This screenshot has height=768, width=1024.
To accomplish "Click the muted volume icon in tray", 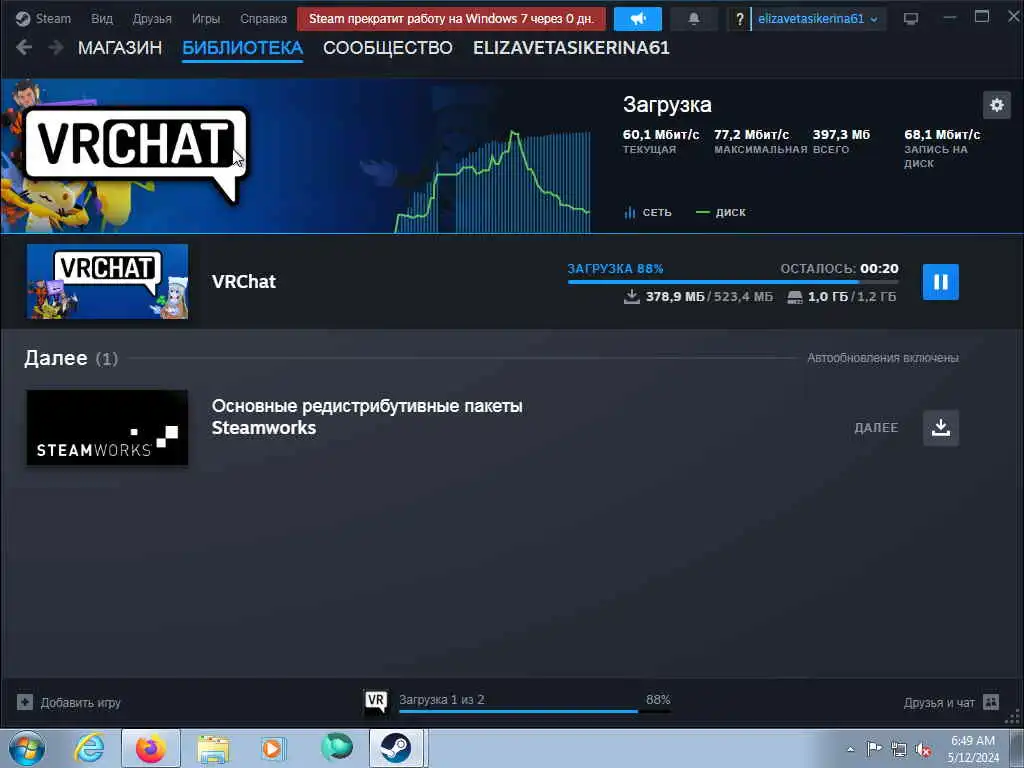I will pyautogui.click(x=923, y=749).
